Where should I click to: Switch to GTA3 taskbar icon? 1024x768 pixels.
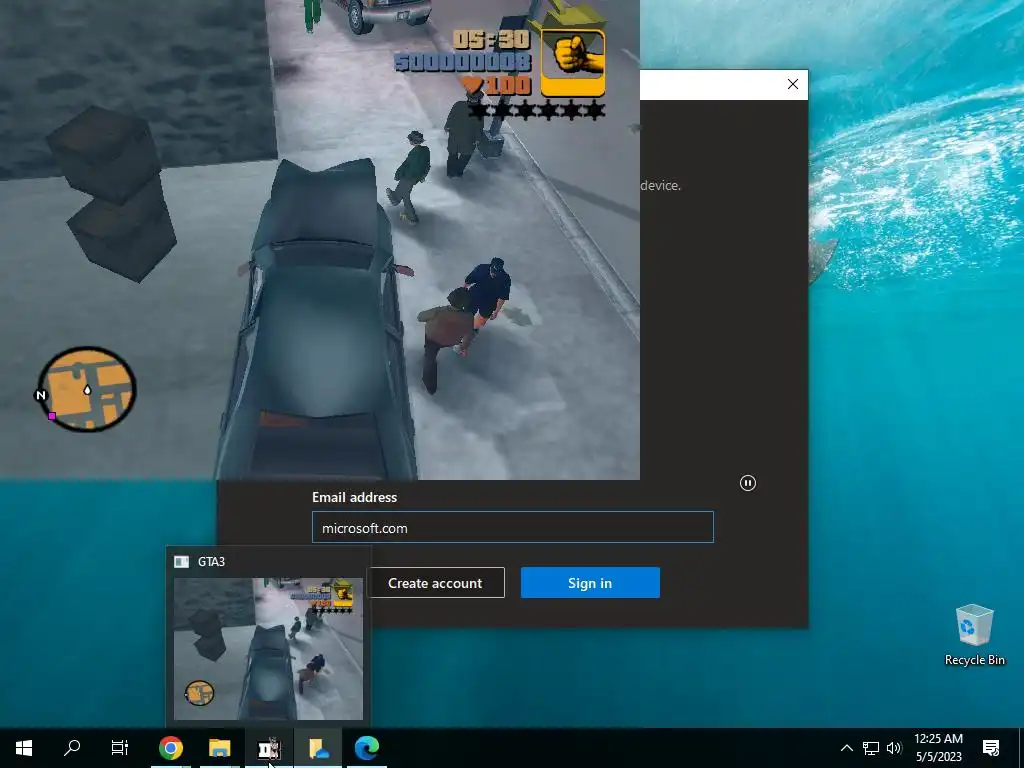coord(268,748)
